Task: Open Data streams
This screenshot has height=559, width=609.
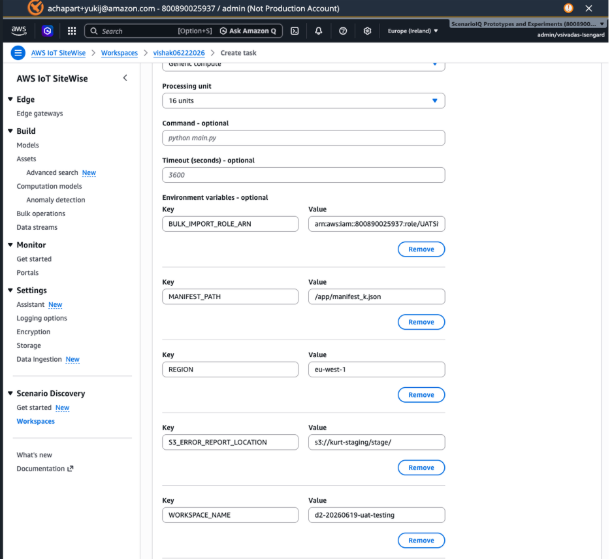Action: click(x=37, y=227)
